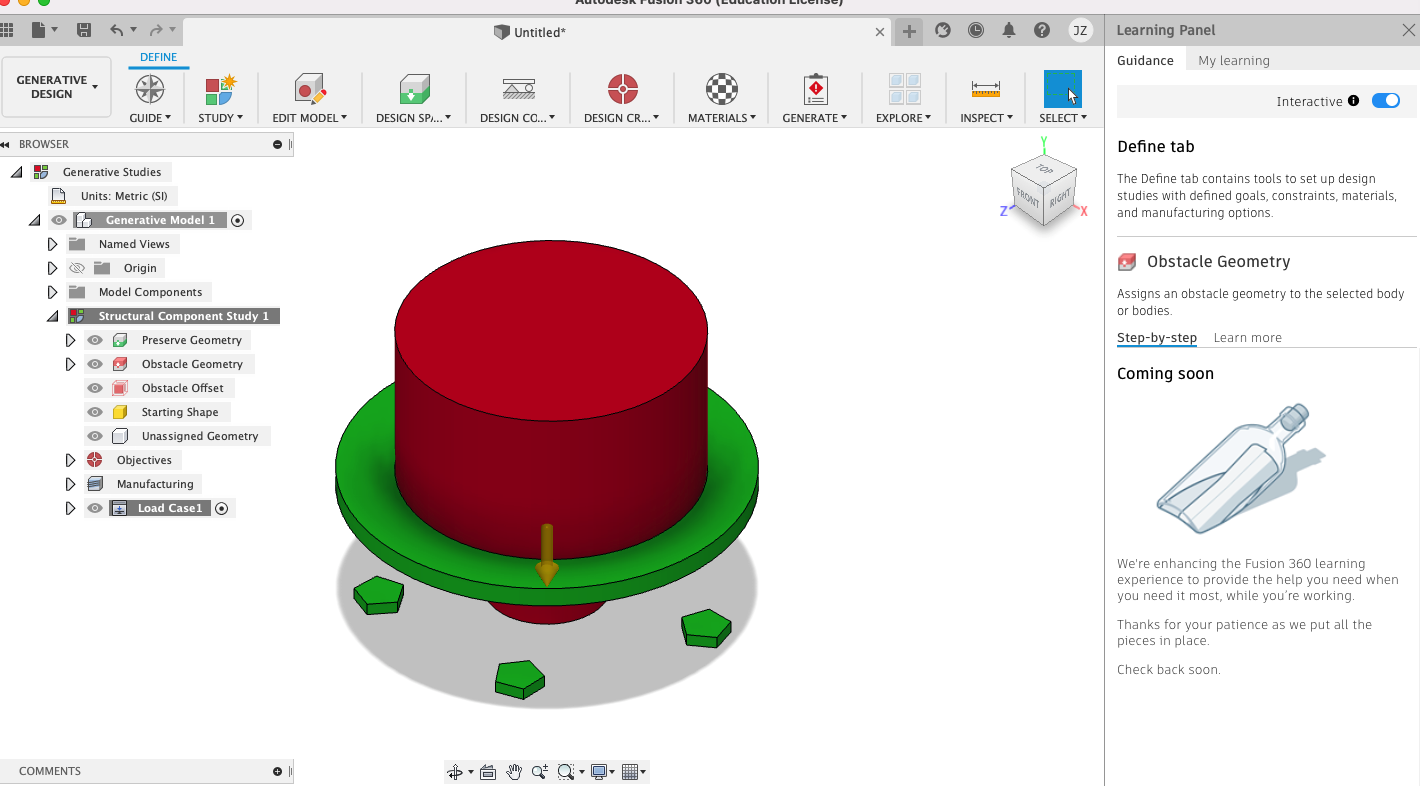Switch to the Guidance tab
This screenshot has height=786, width=1420.
click(x=1145, y=60)
